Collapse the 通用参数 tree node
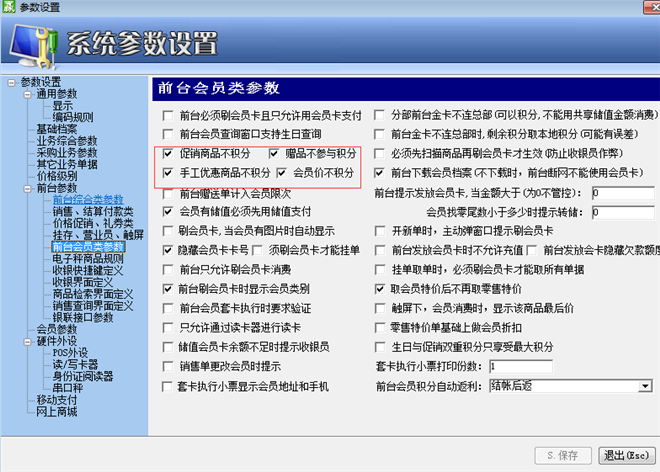This screenshot has width=660, height=472. 27,95
